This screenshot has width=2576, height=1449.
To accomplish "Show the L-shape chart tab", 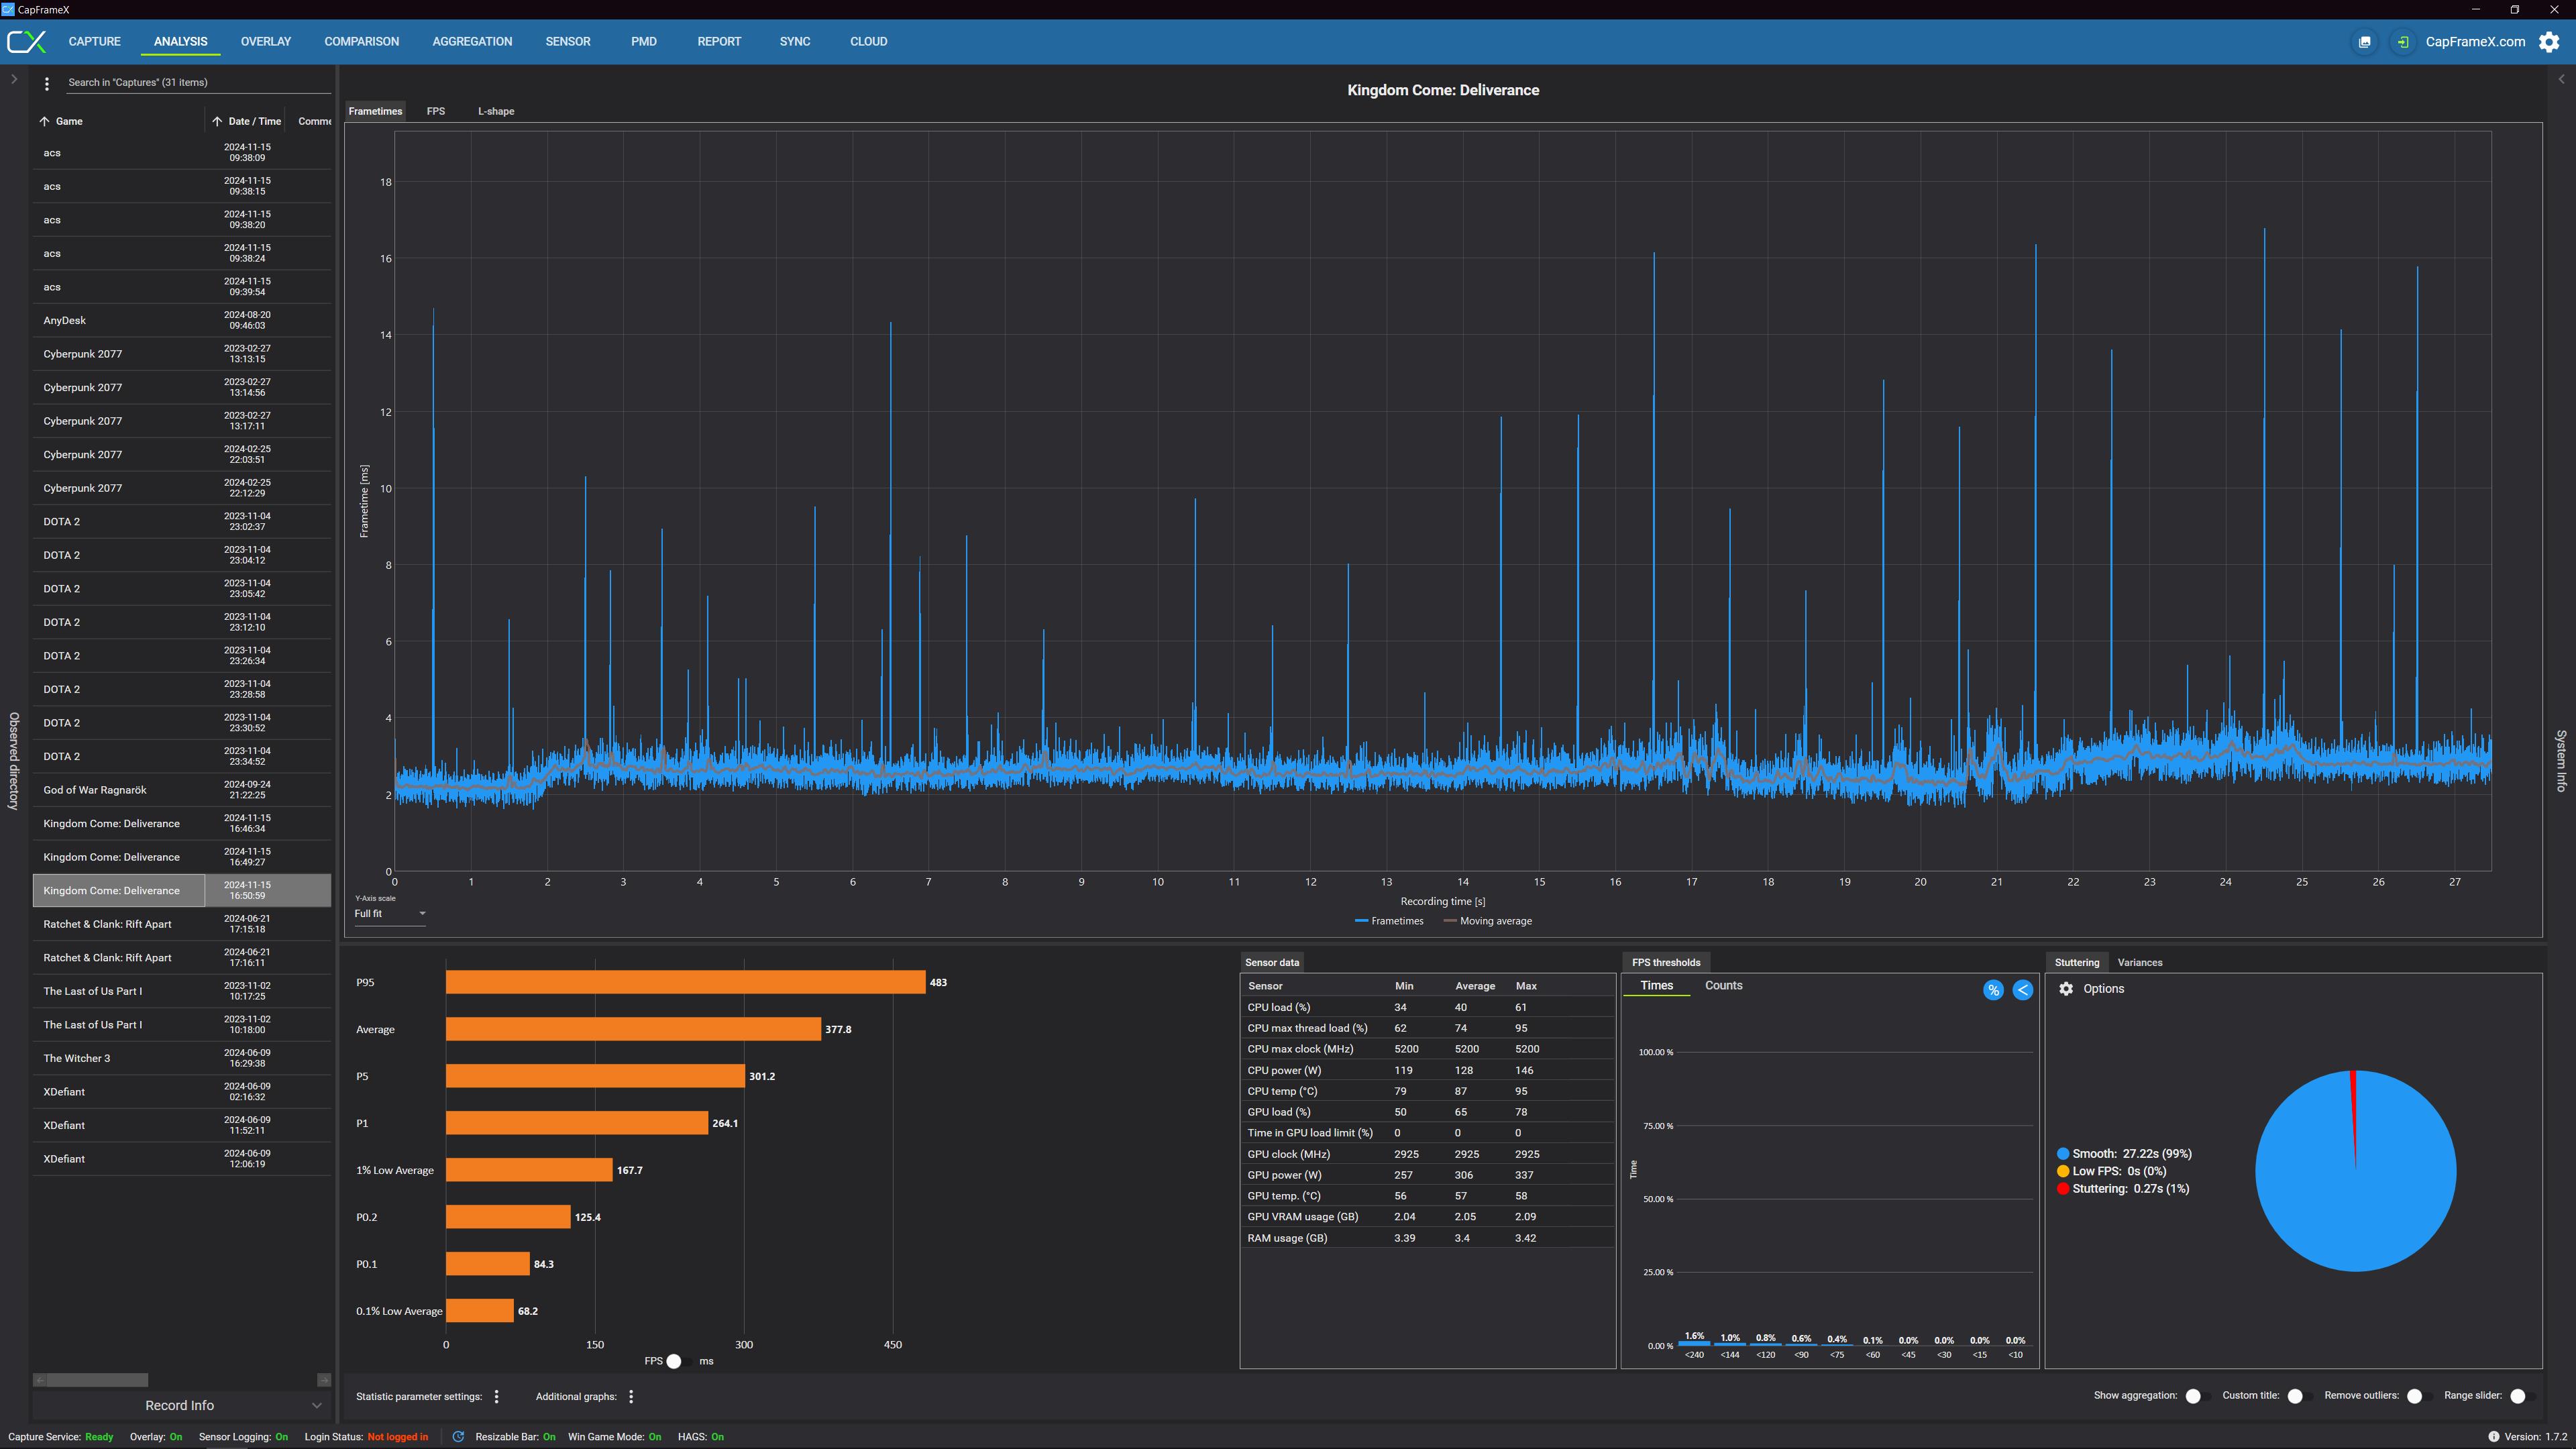I will click(496, 111).
